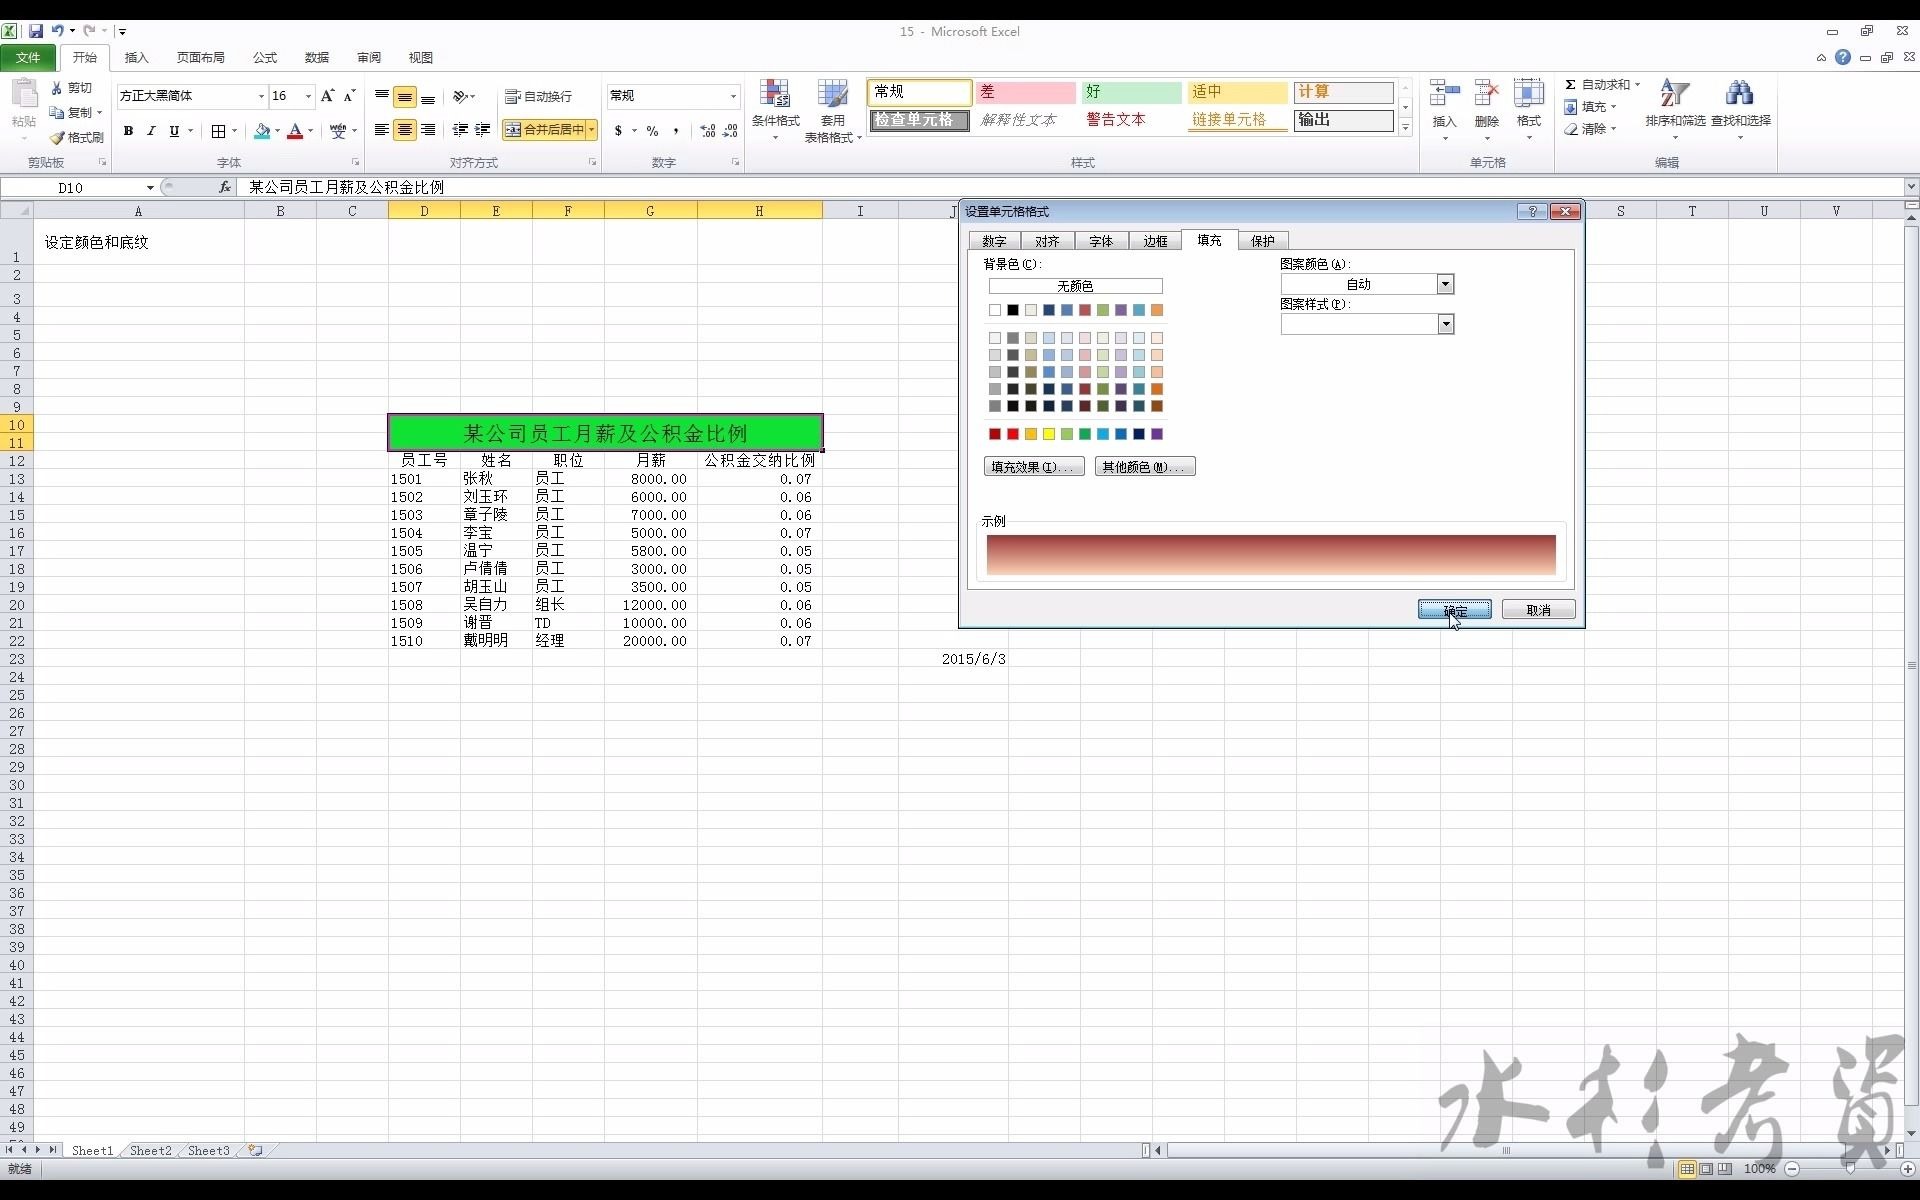
Task: Toggle left text alignment
Action: [382, 130]
